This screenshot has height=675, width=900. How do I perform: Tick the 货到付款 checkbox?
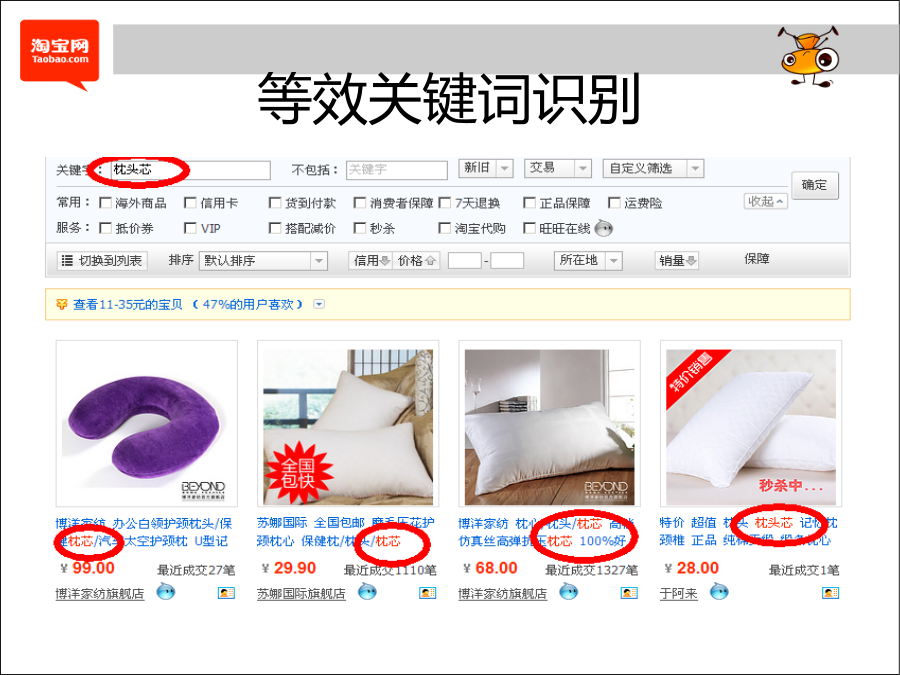[275, 203]
